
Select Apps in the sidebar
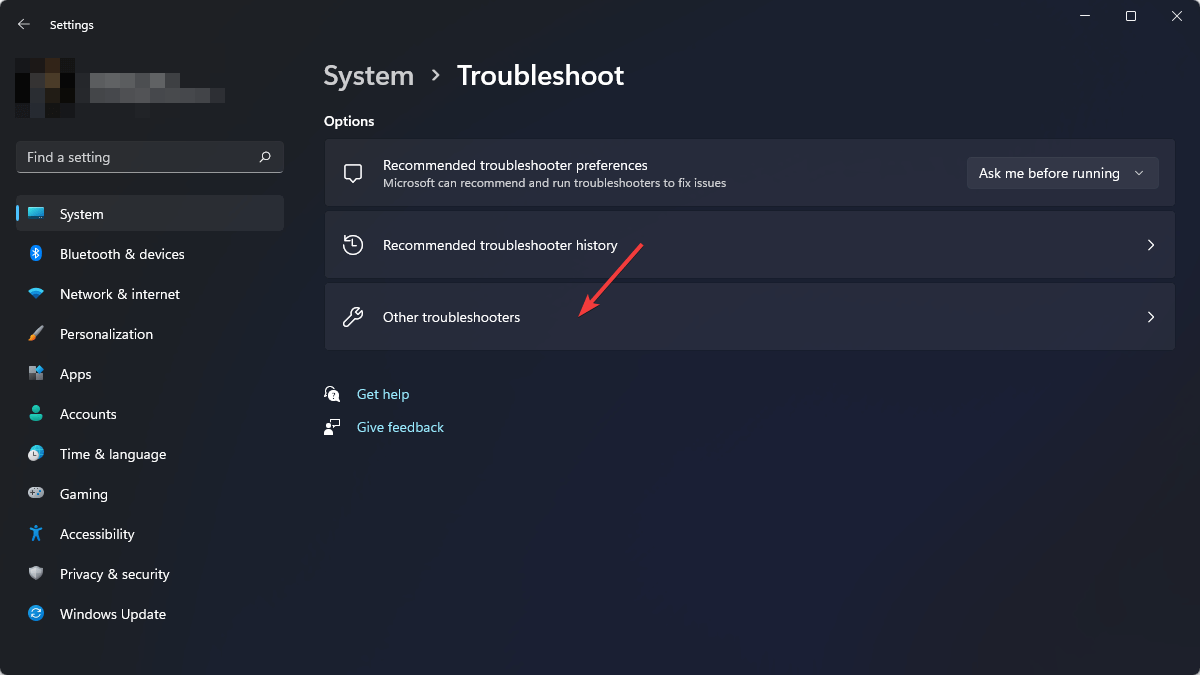coord(76,374)
